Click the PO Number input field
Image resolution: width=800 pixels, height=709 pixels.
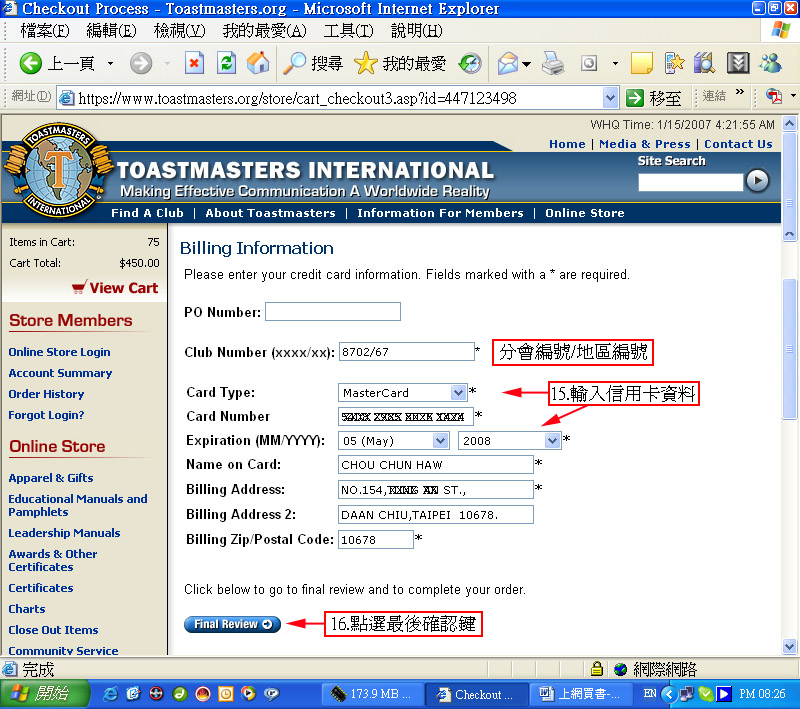coord(332,312)
